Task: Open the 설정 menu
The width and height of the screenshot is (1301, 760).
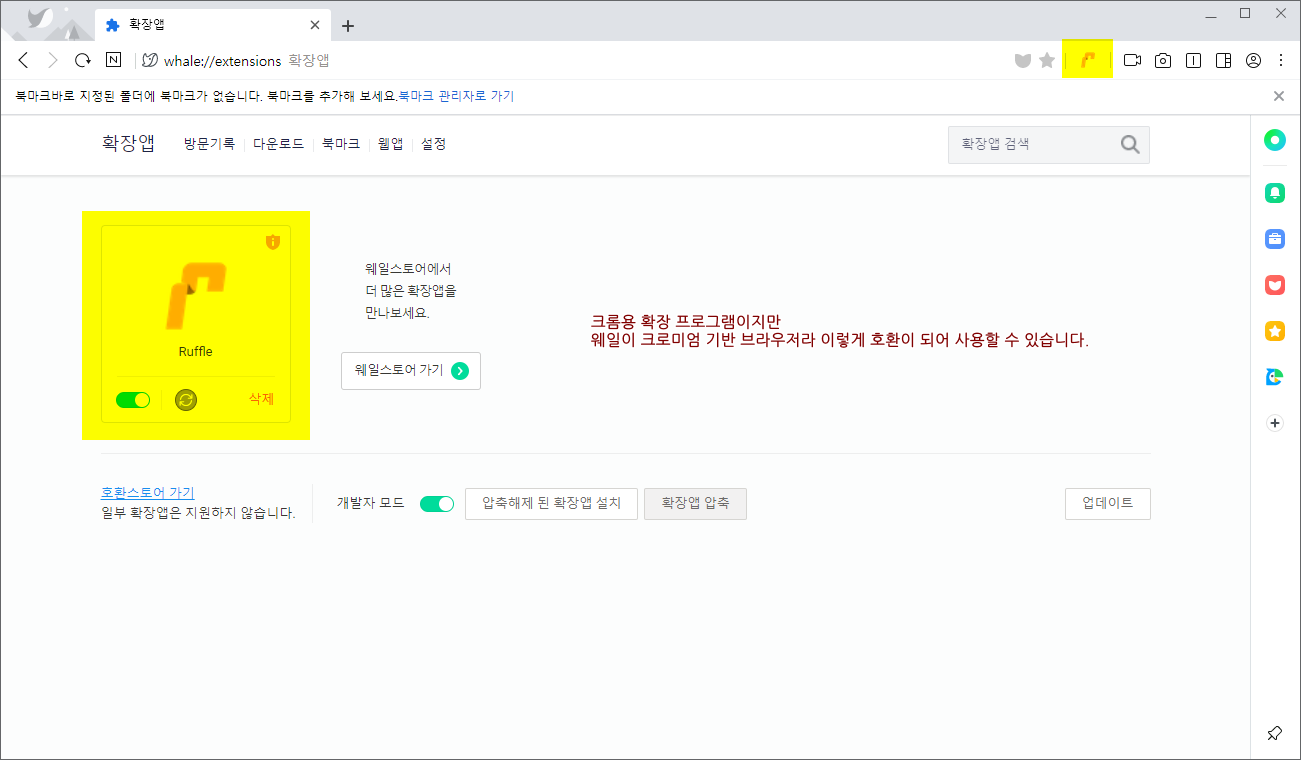Action: pyautogui.click(x=434, y=144)
